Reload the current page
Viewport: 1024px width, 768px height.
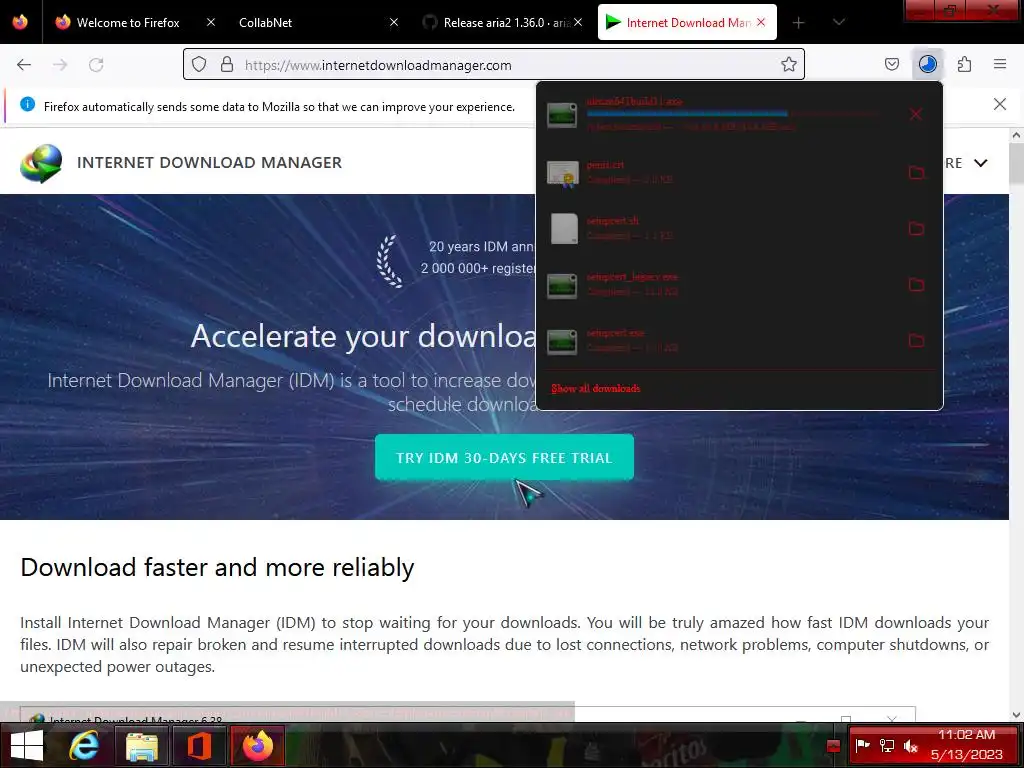[96, 65]
